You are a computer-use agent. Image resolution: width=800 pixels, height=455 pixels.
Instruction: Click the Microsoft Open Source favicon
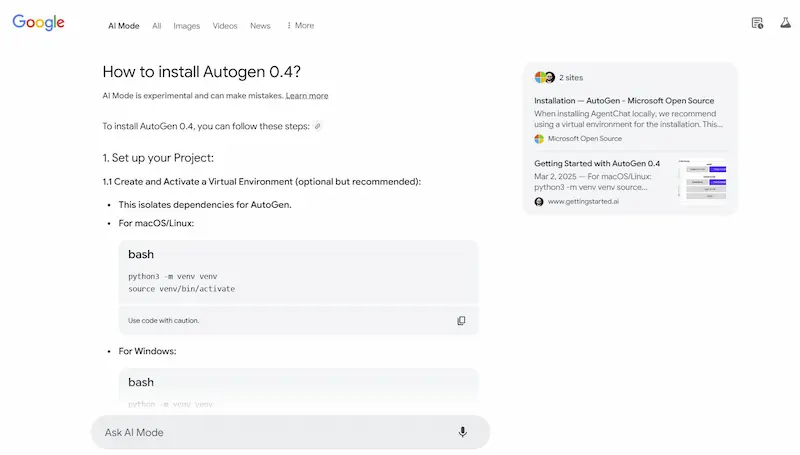(539, 139)
